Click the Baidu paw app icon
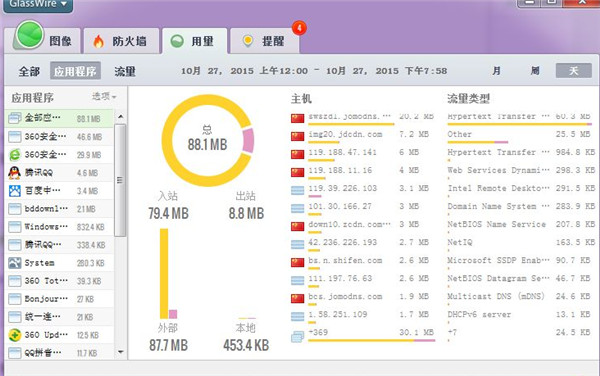This screenshot has height=376, width=600. [15, 190]
